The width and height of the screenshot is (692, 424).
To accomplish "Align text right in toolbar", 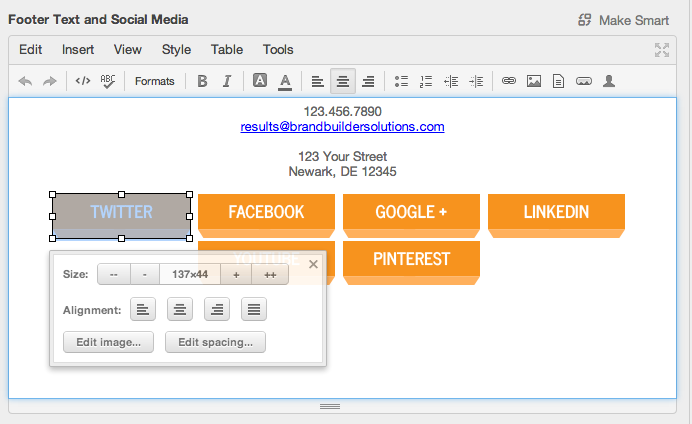I will [368, 81].
